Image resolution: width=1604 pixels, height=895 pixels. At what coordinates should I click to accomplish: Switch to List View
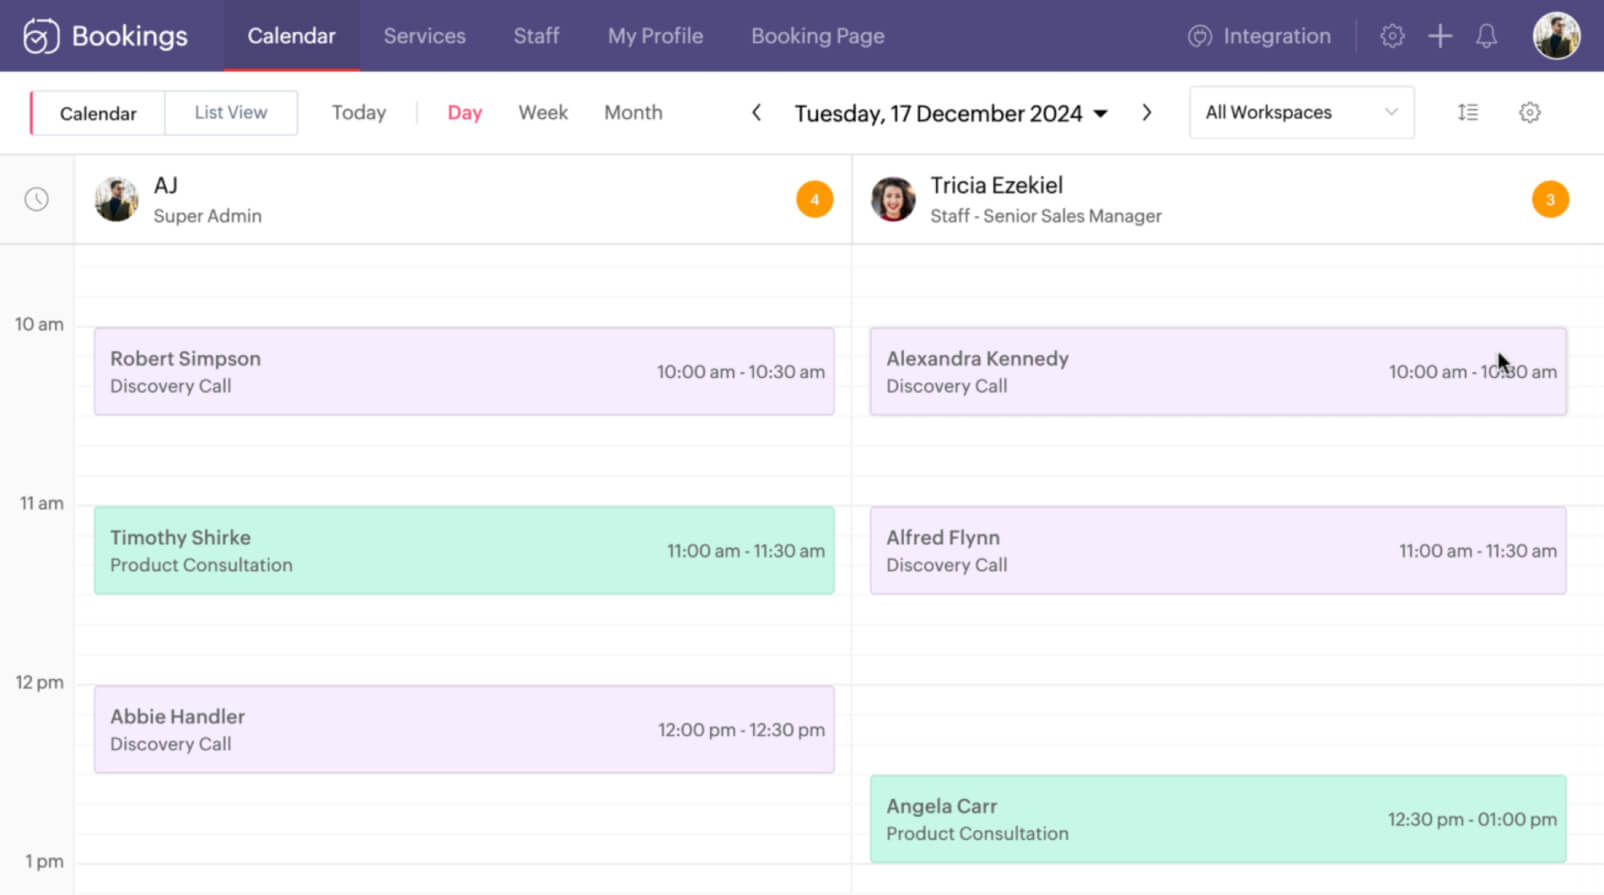(x=231, y=112)
